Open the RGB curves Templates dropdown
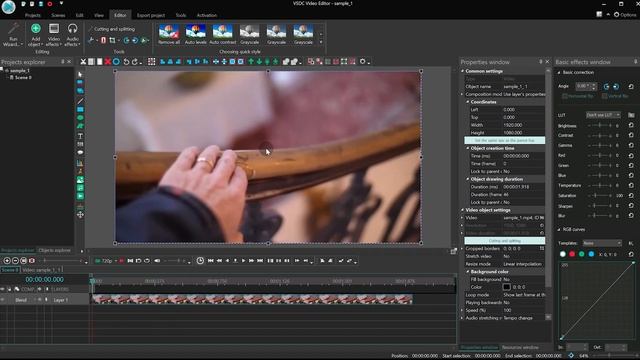The width and height of the screenshot is (640, 360). tap(602, 243)
